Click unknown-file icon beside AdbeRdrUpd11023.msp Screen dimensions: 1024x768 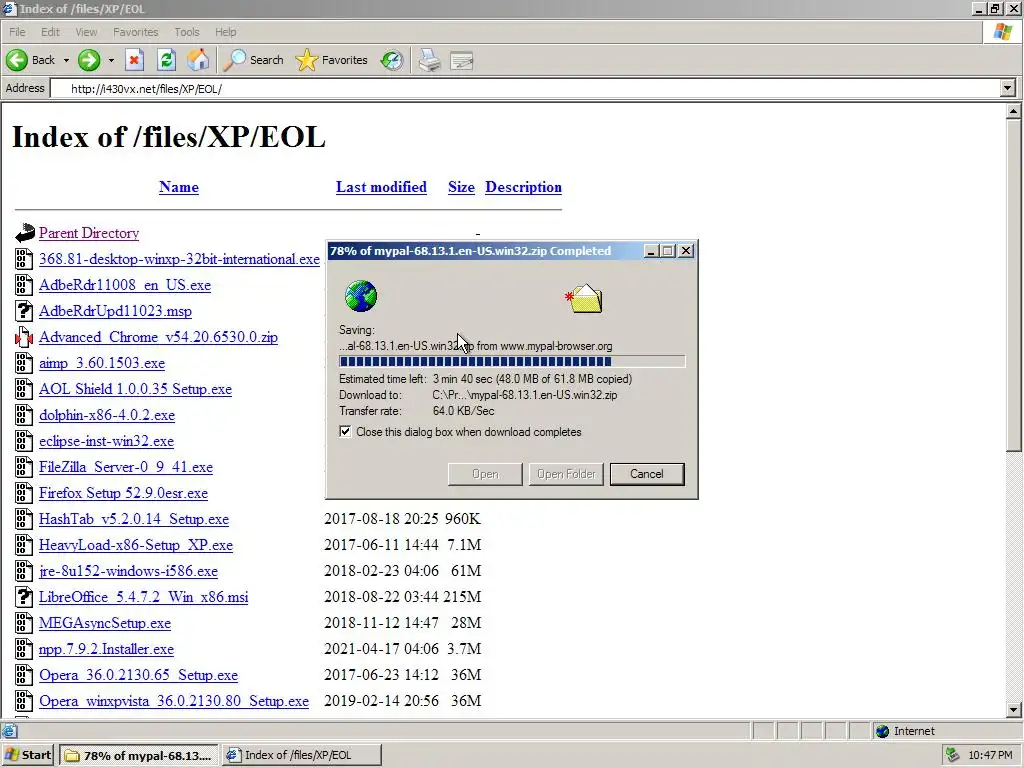(x=24, y=311)
